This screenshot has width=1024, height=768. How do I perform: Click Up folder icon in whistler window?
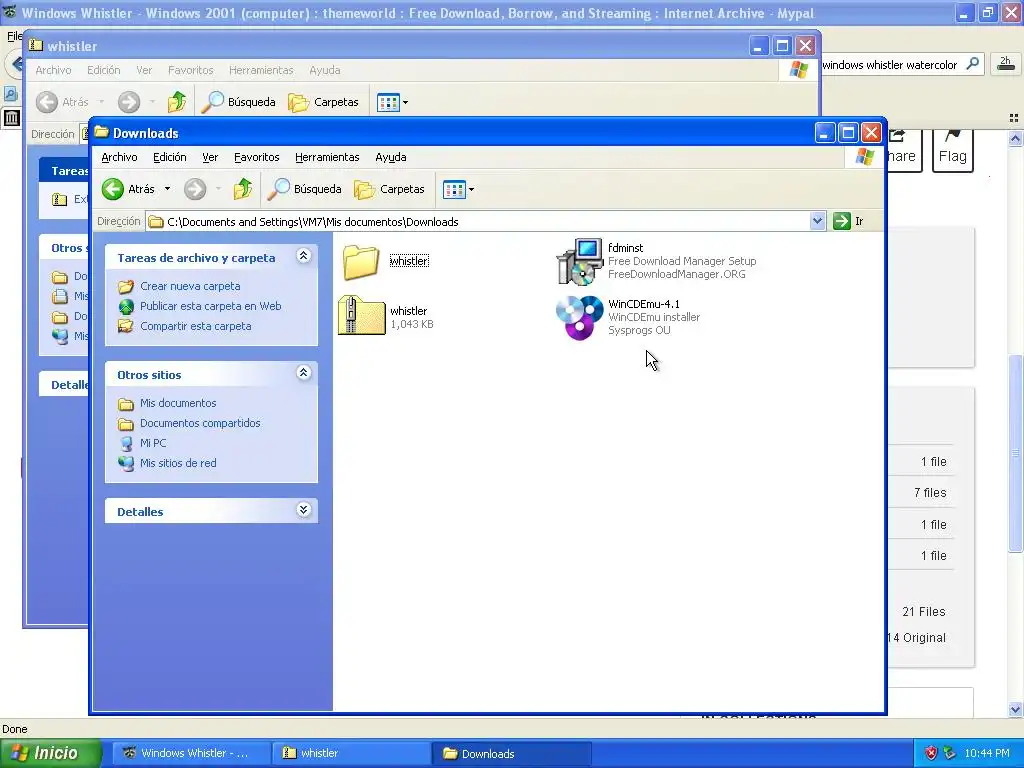(177, 103)
